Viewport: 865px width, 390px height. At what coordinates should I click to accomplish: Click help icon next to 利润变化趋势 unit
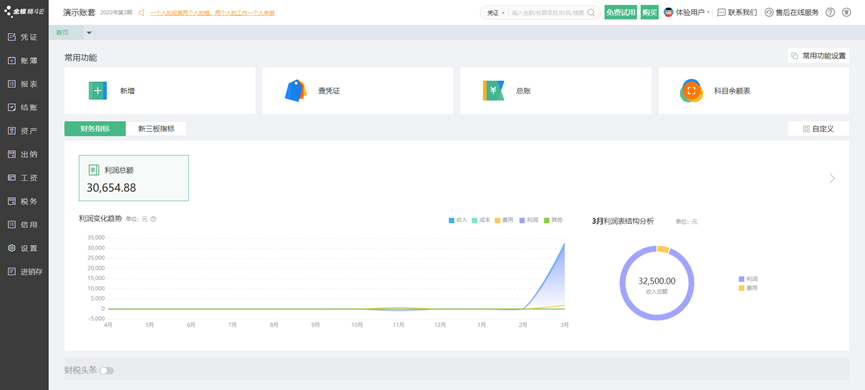153,219
